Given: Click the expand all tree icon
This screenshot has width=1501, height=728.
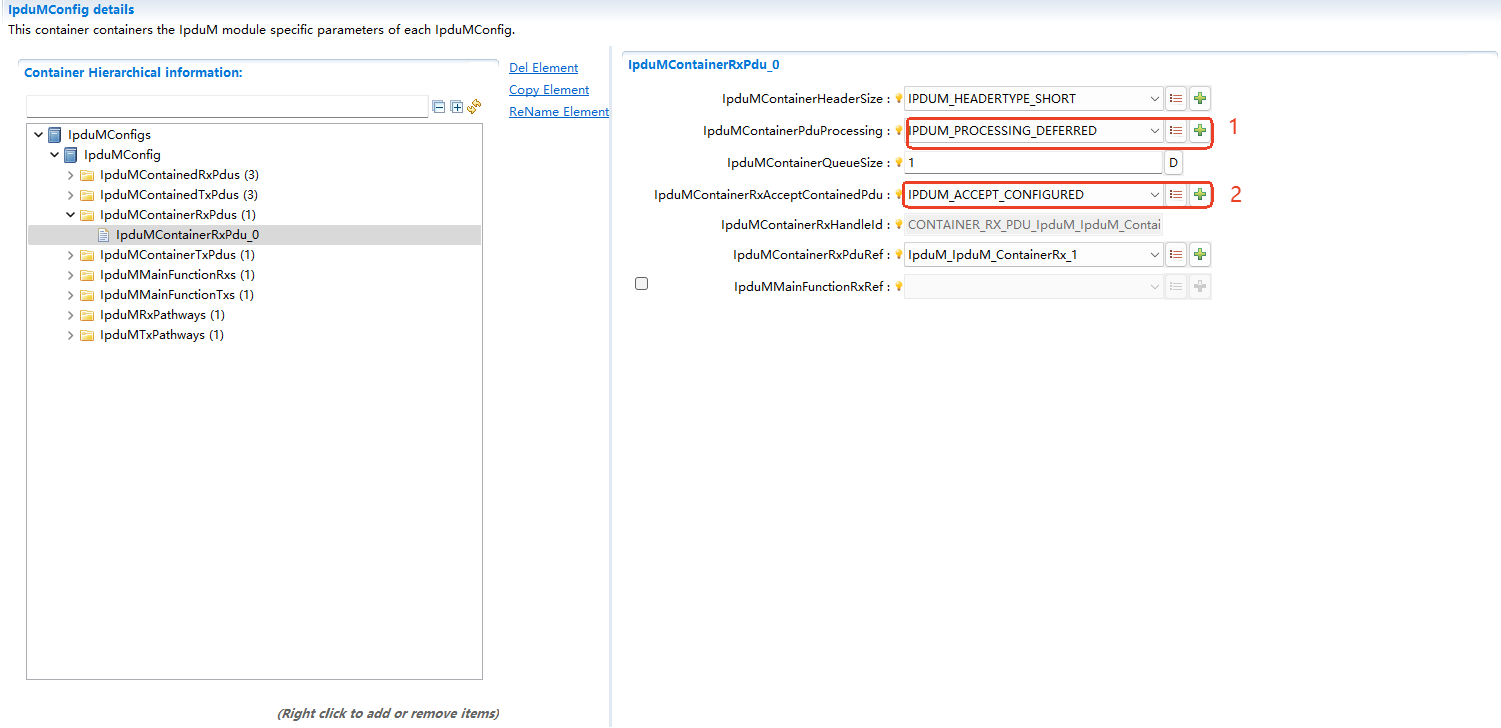Looking at the screenshot, I should (456, 107).
